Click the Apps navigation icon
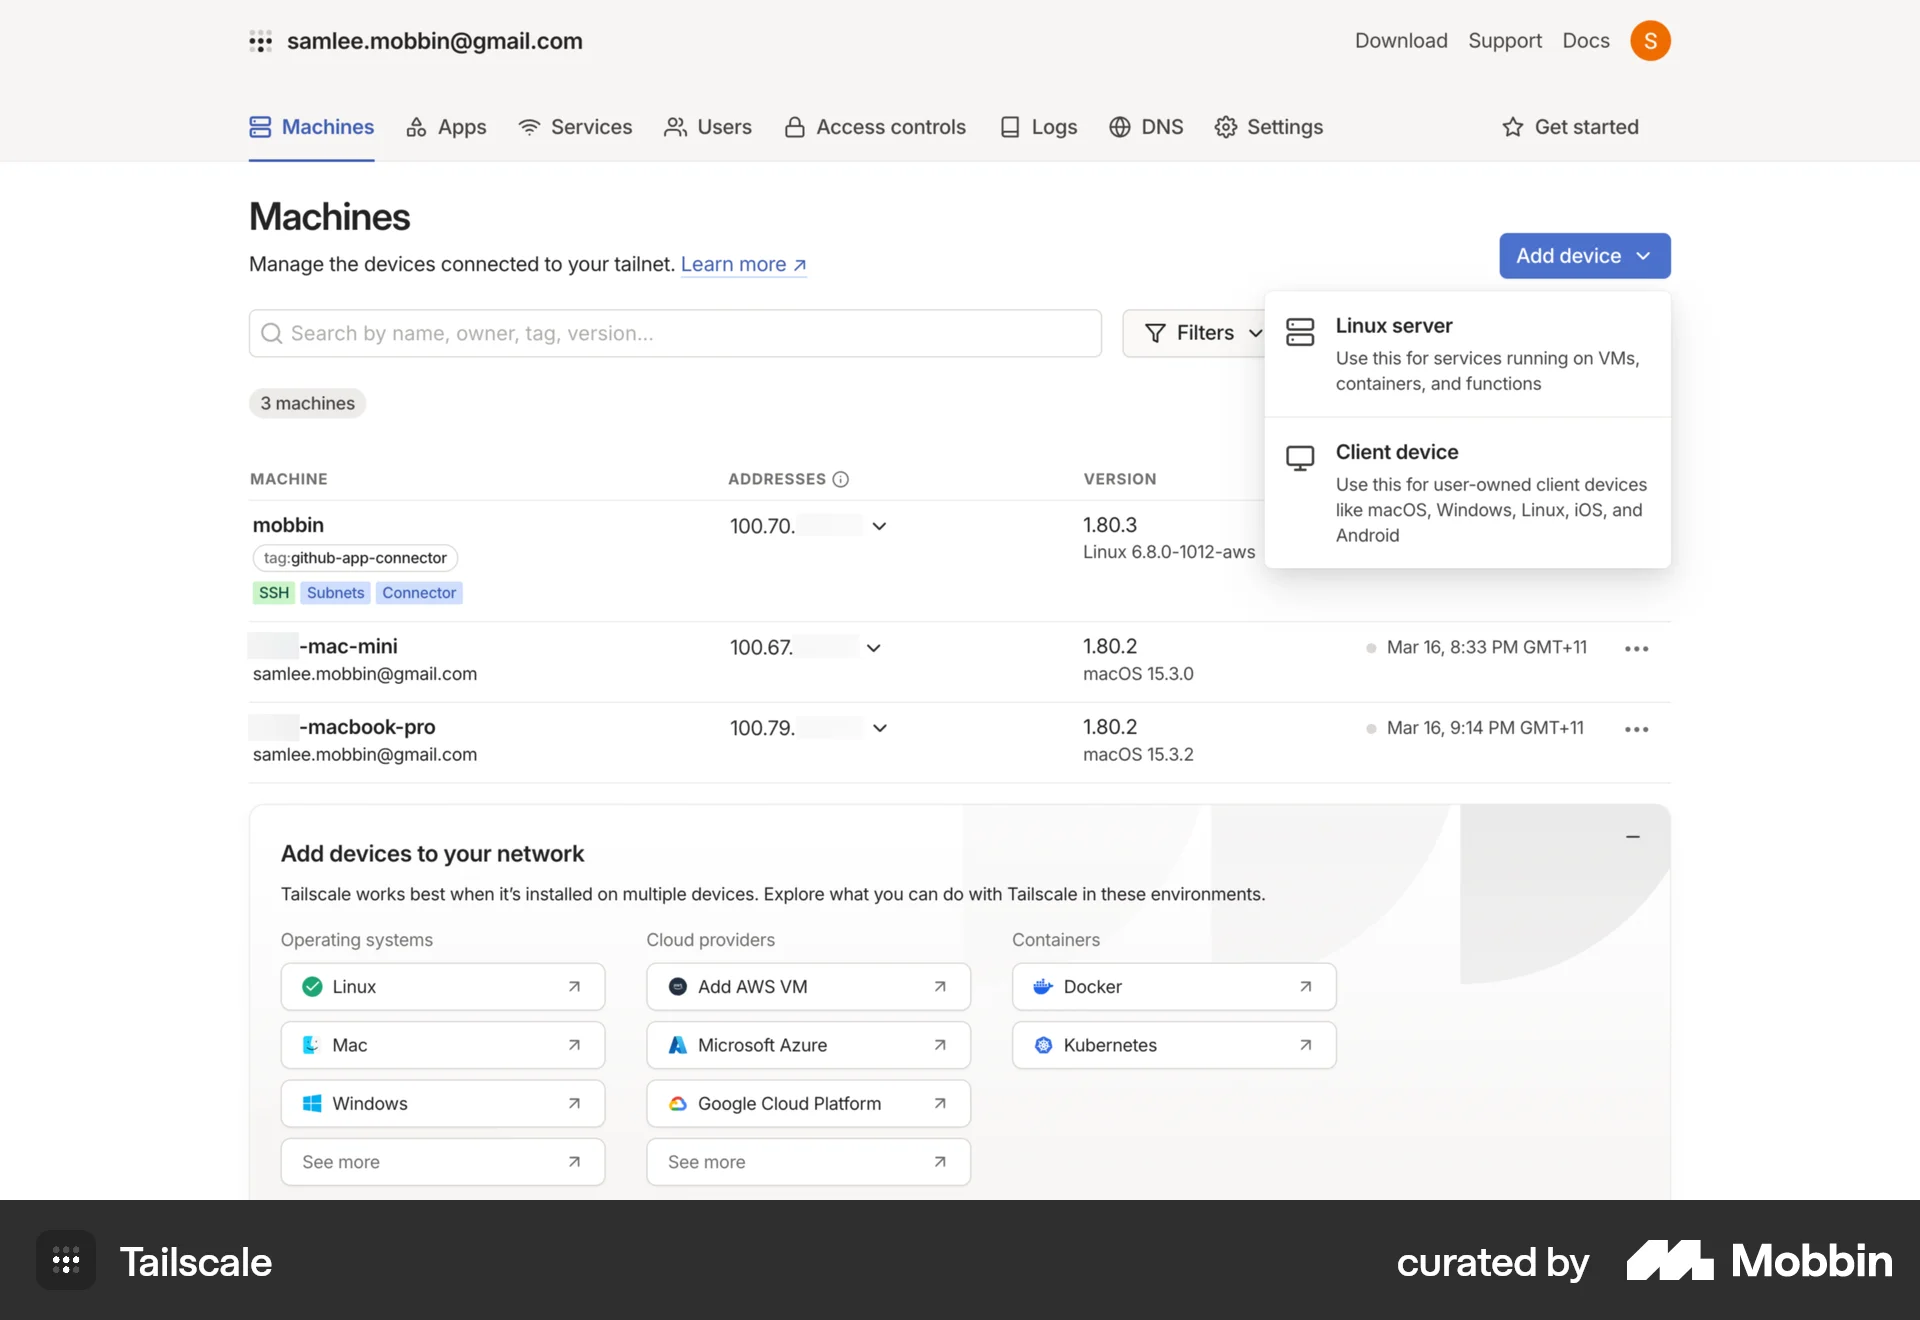This screenshot has height=1320, width=1920. click(x=416, y=127)
